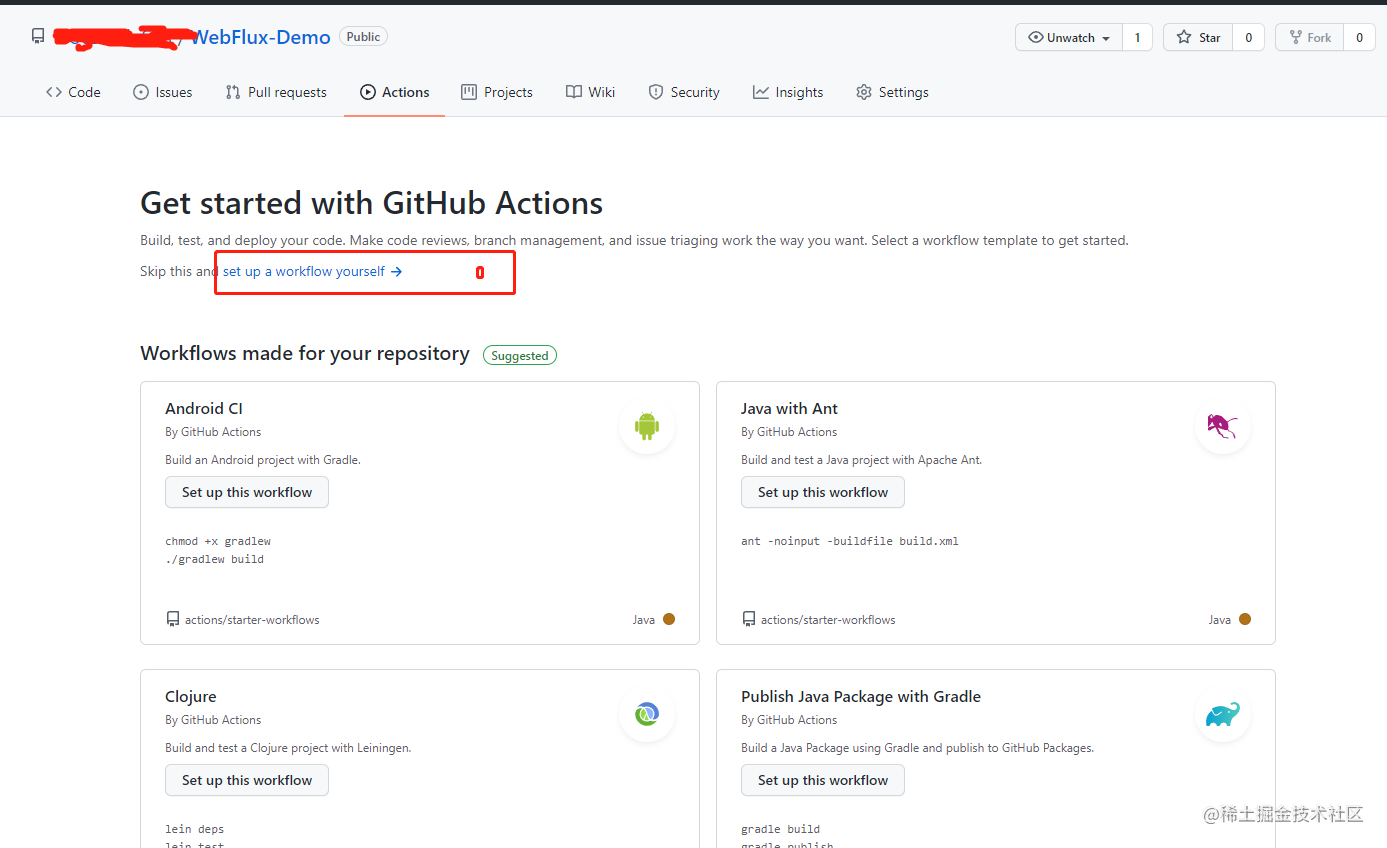
Task: Open Insights via the graph icon
Action: (760, 91)
